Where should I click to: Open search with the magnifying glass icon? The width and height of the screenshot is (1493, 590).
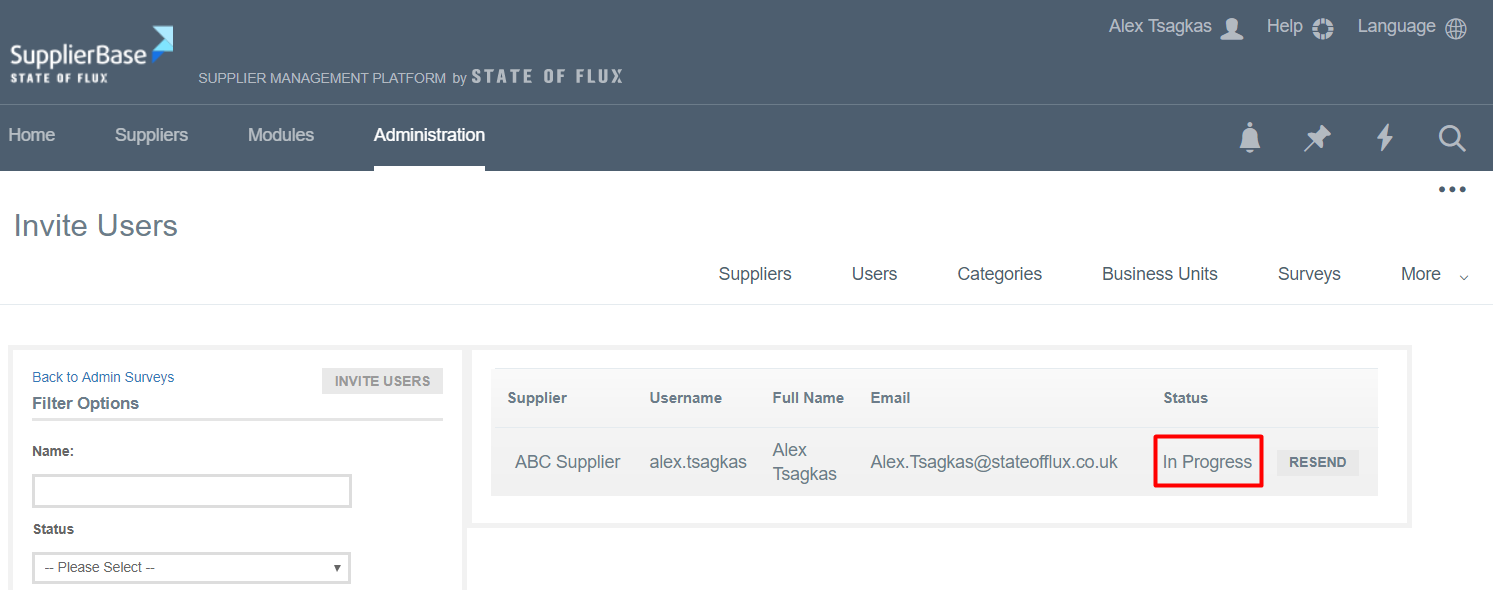1452,138
